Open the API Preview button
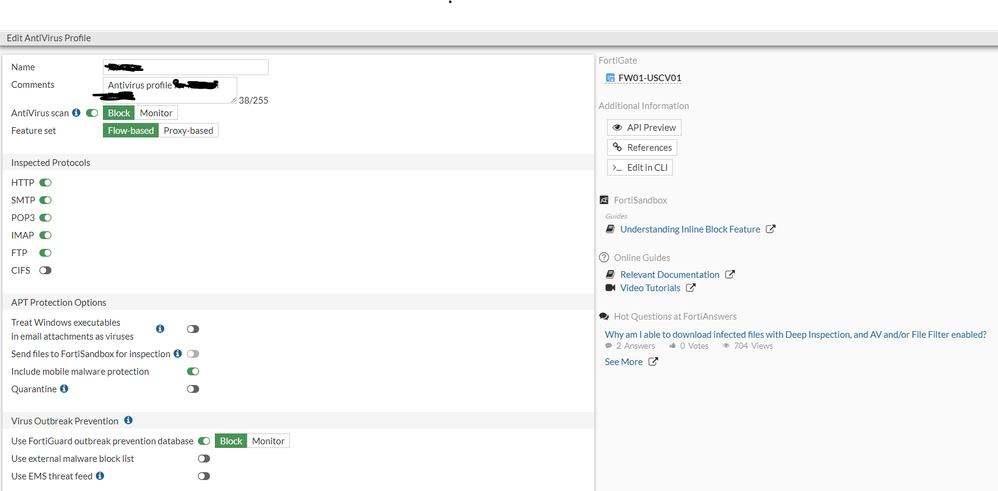This screenshot has height=491, width=998. pyautogui.click(x=644, y=127)
